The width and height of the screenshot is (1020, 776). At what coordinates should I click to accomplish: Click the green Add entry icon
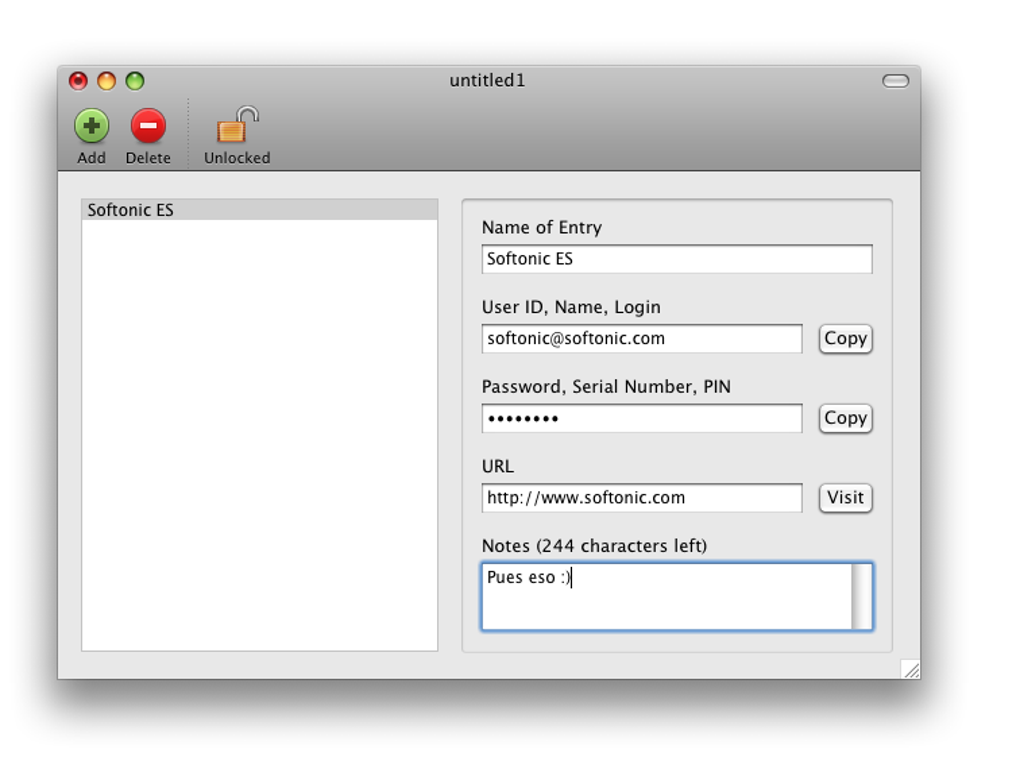[91, 126]
